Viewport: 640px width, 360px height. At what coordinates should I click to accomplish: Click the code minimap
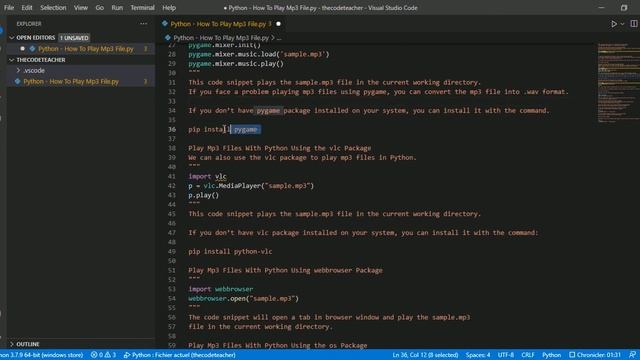coord(618,82)
